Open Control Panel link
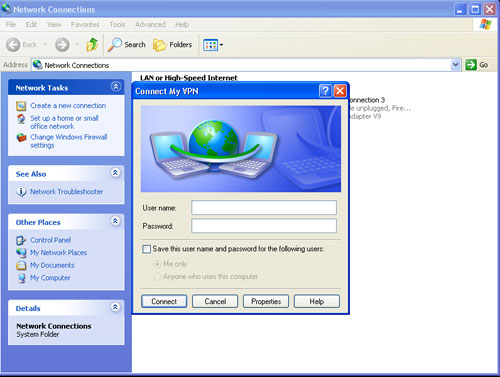500x377 pixels. coord(50,240)
